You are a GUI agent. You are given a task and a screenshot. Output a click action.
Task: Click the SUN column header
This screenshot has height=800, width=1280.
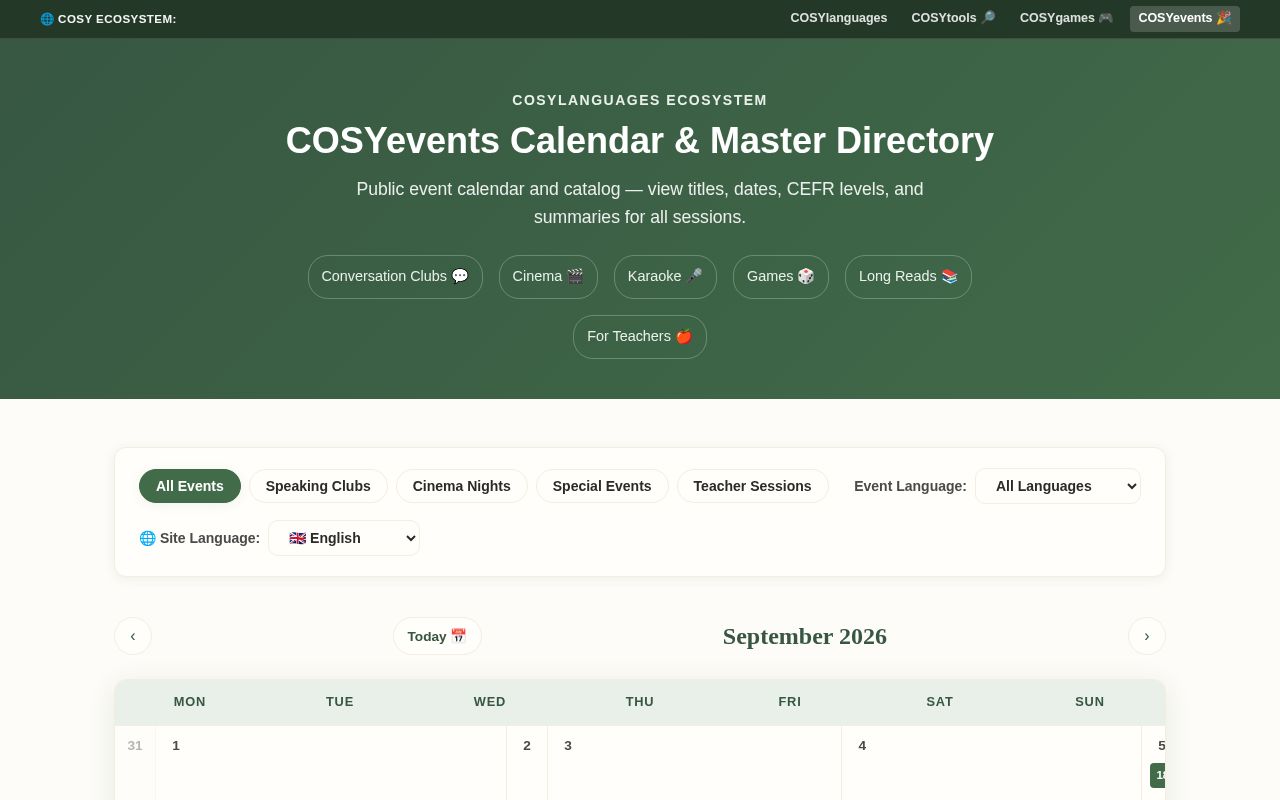coord(1090,702)
